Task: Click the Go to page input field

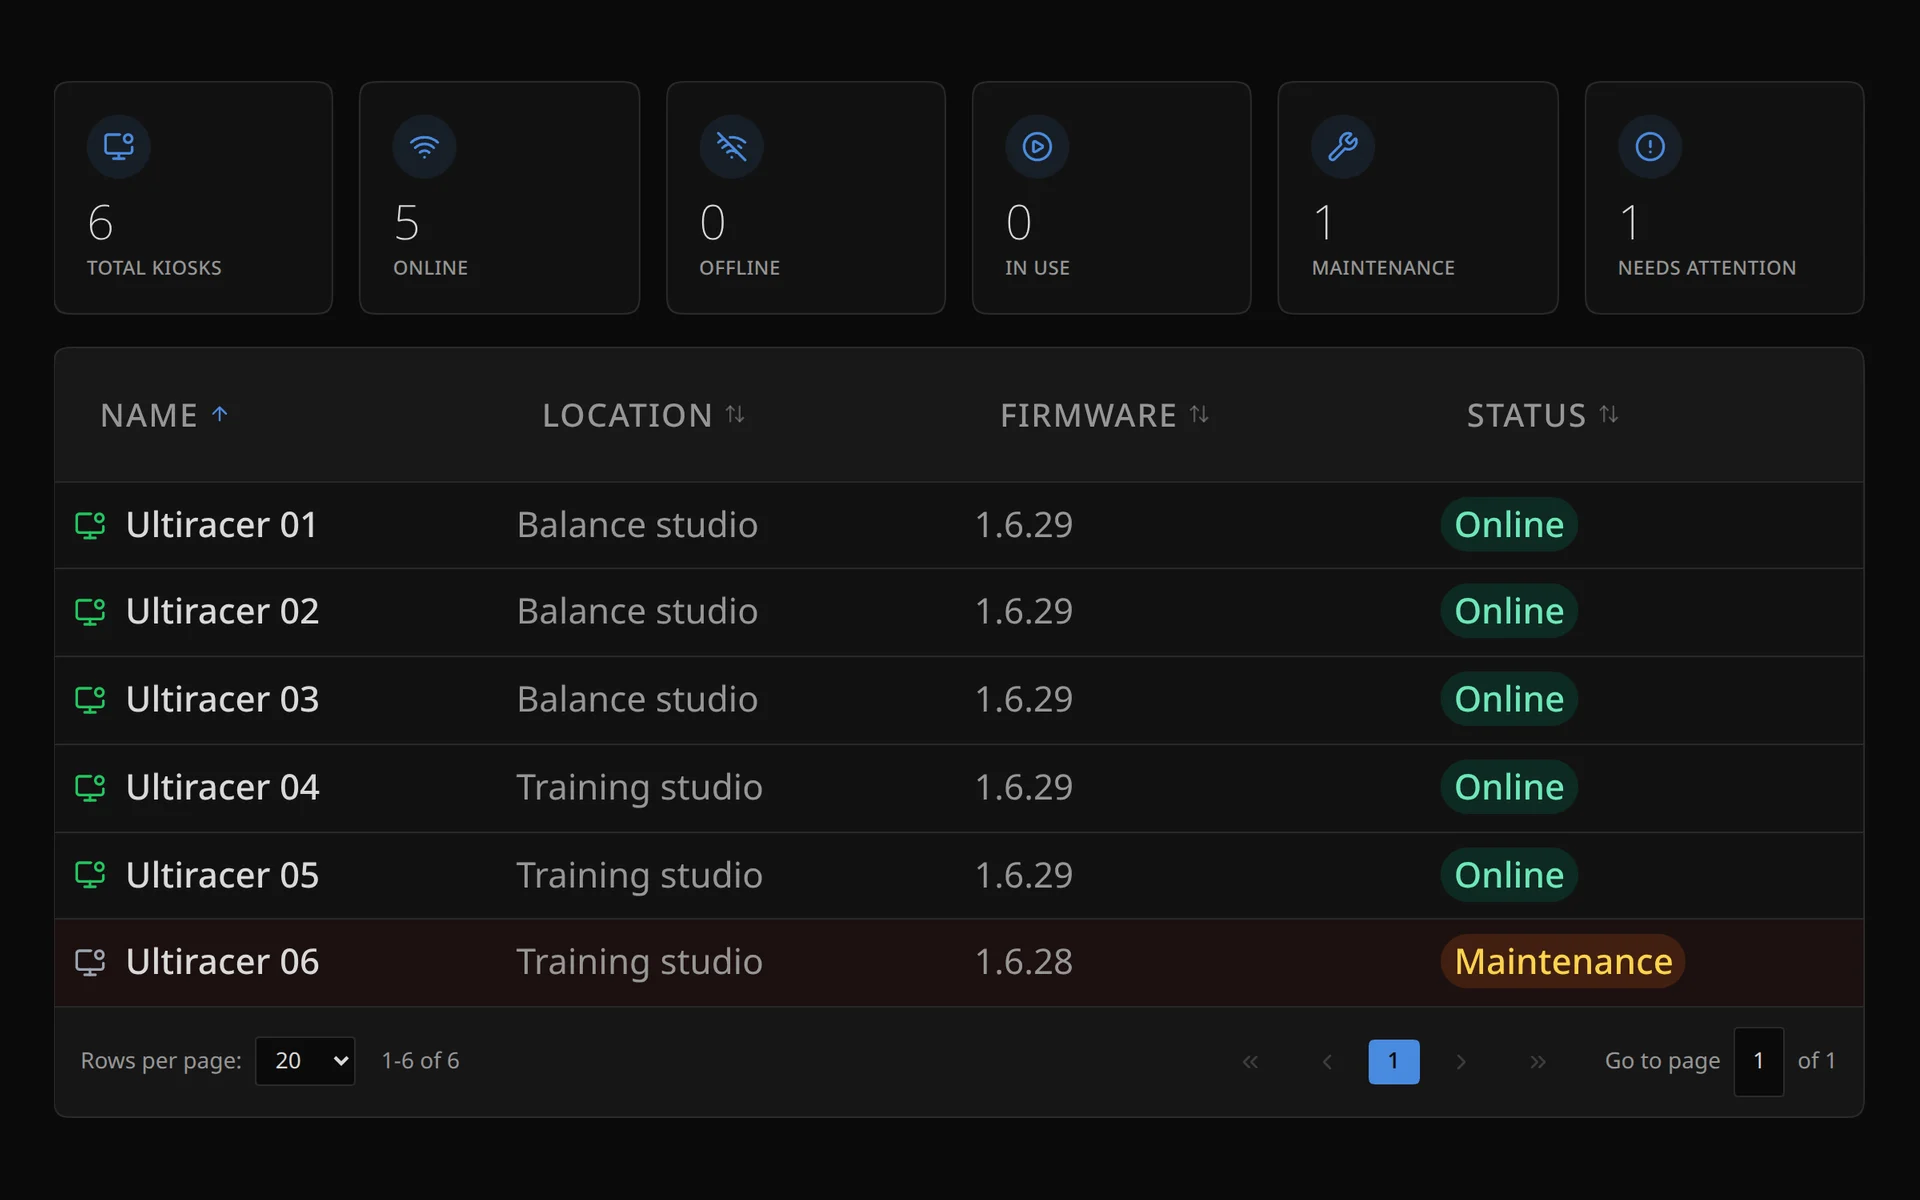Action: tap(1759, 1062)
